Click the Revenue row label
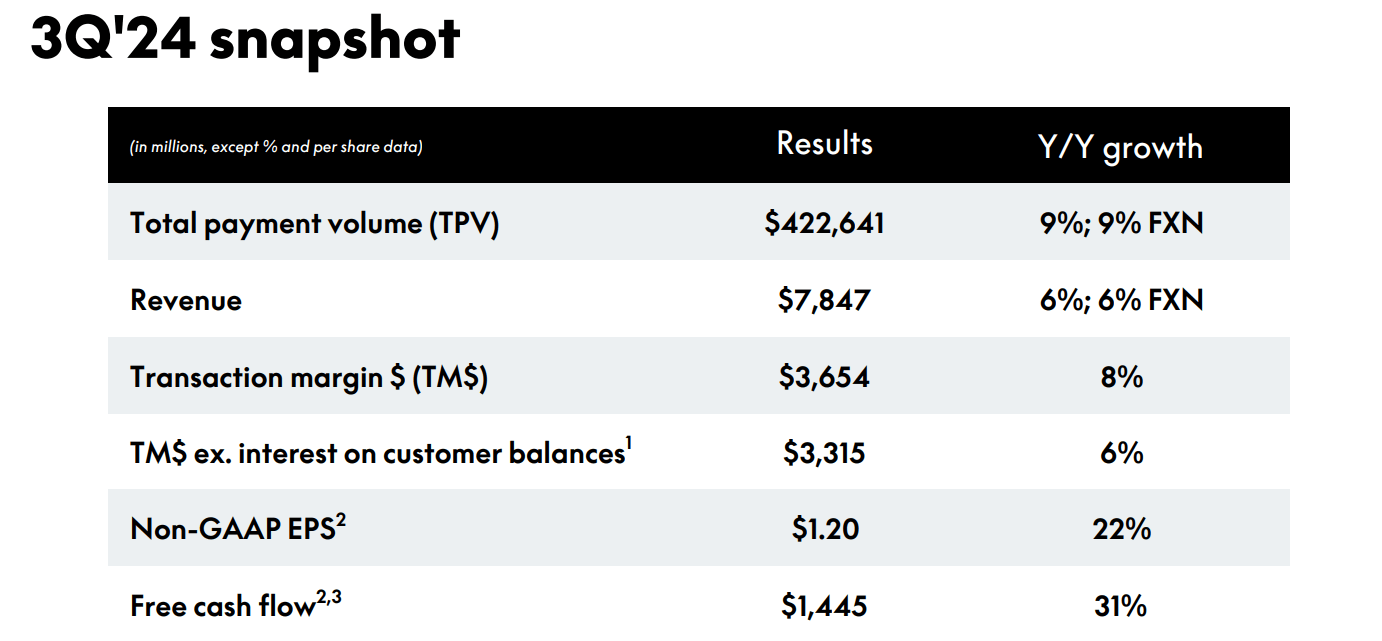This screenshot has height=641, width=1382. (x=186, y=300)
